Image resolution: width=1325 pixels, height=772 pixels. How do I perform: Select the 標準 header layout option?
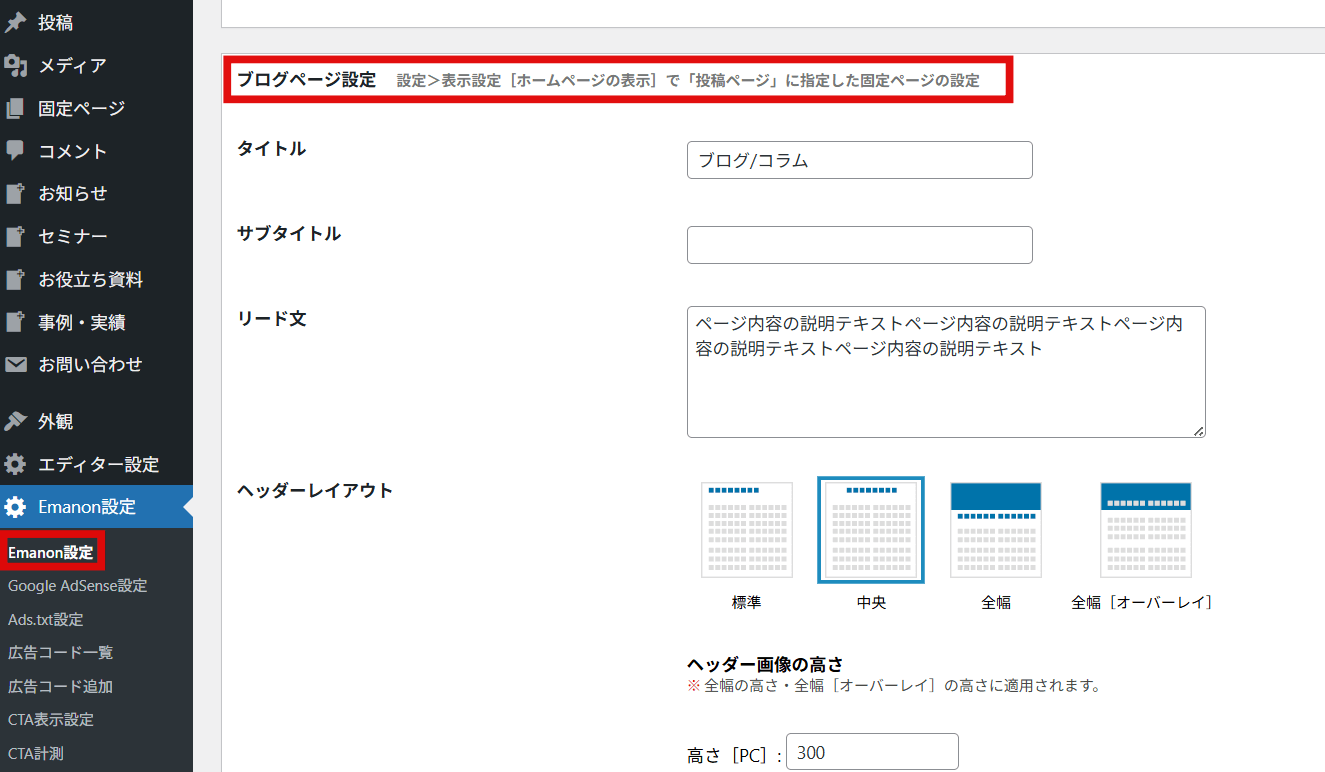click(747, 530)
